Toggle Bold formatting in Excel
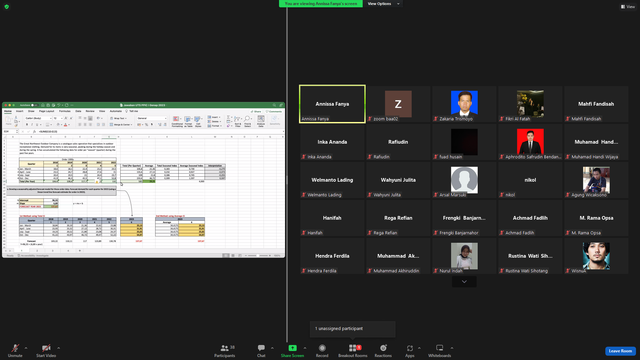 click(27, 124)
